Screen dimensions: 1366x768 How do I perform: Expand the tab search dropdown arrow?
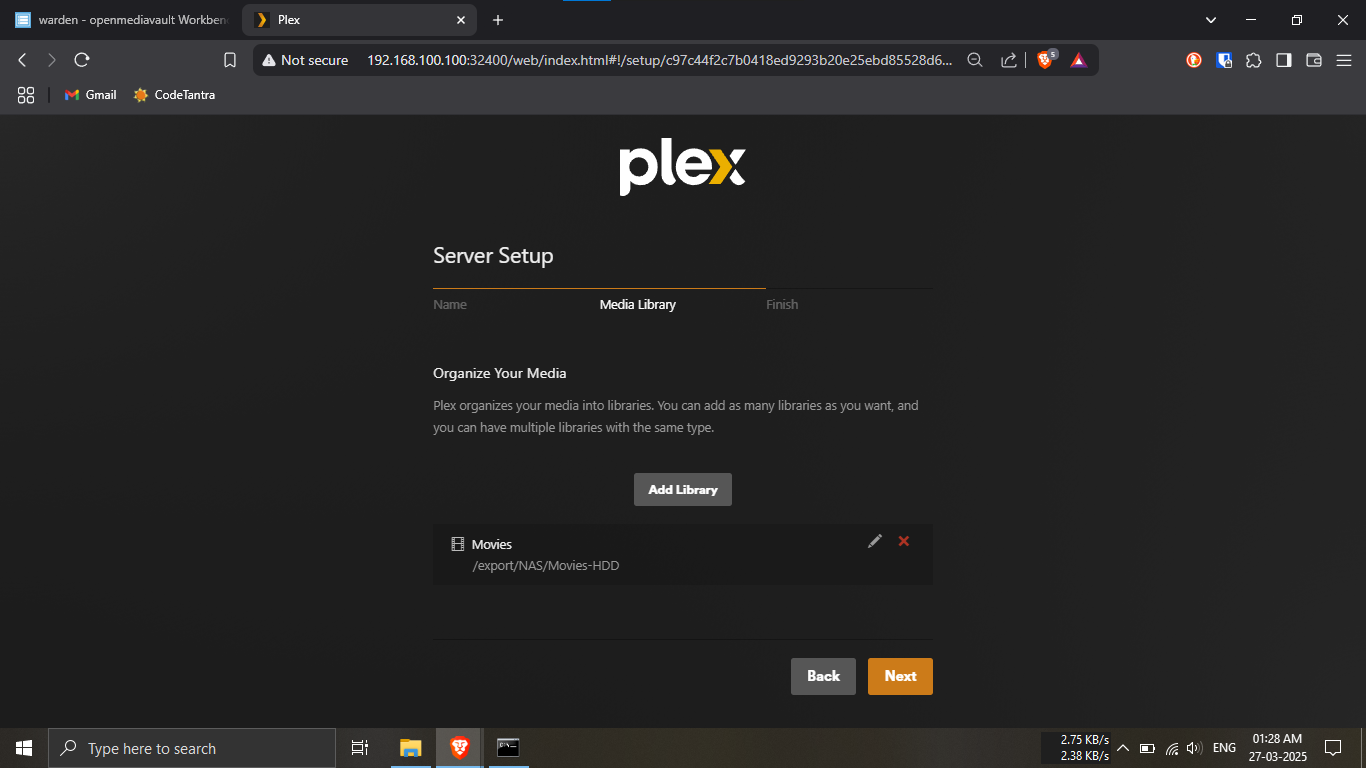coord(1211,20)
